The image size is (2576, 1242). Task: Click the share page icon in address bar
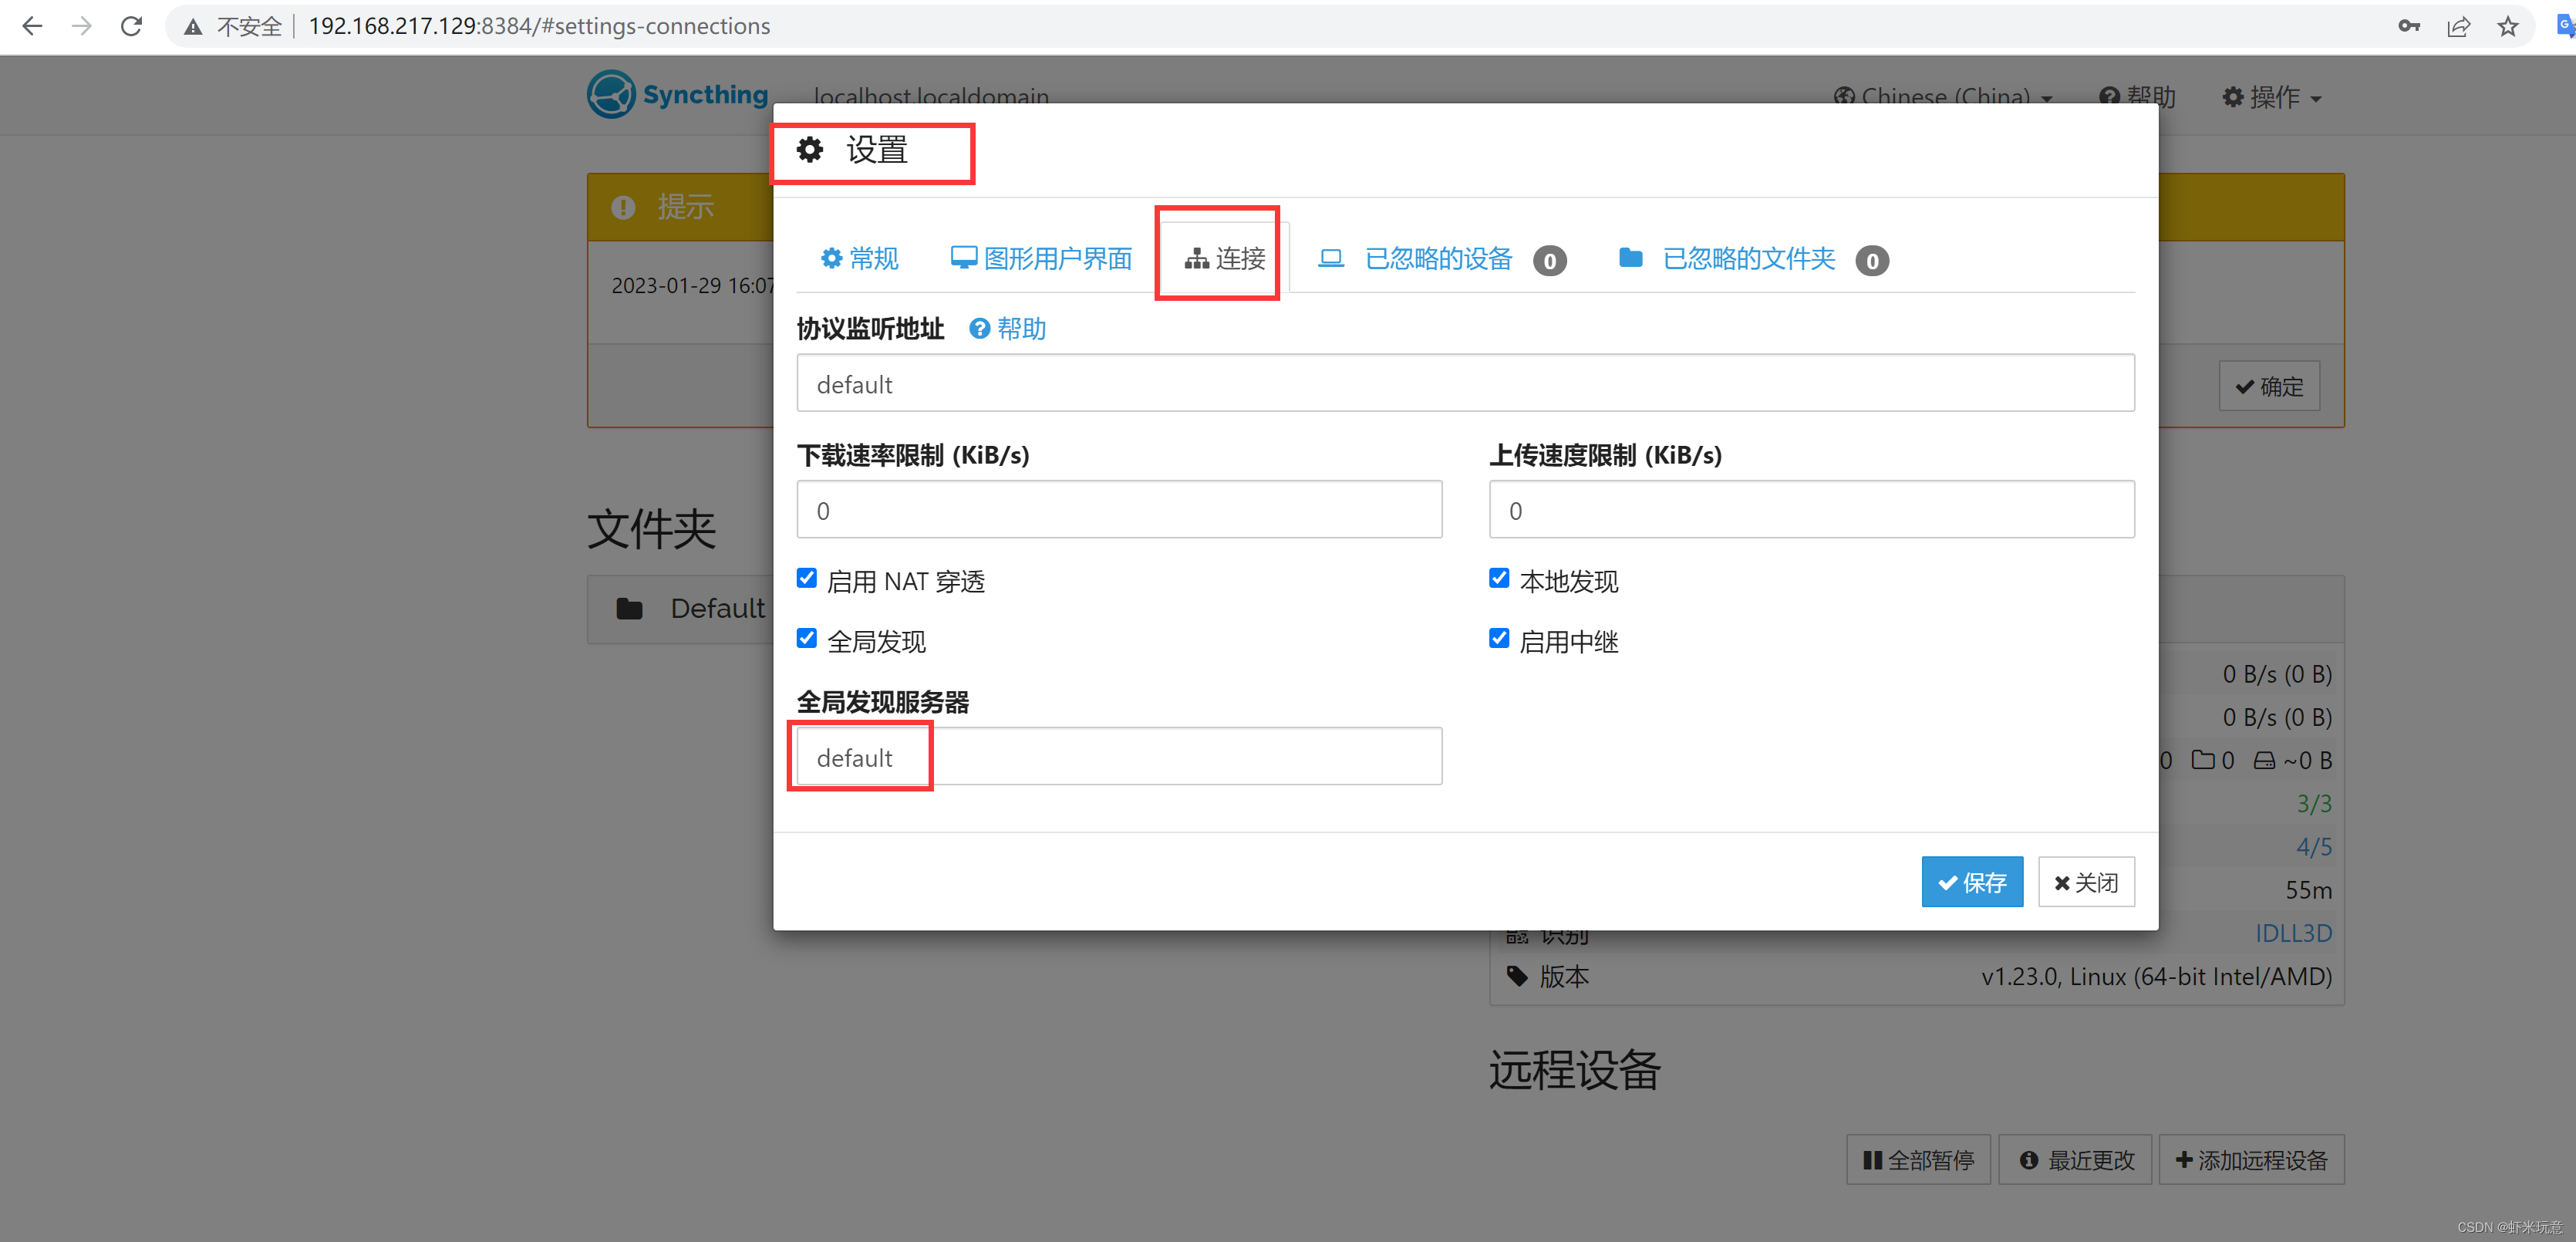tap(2458, 26)
